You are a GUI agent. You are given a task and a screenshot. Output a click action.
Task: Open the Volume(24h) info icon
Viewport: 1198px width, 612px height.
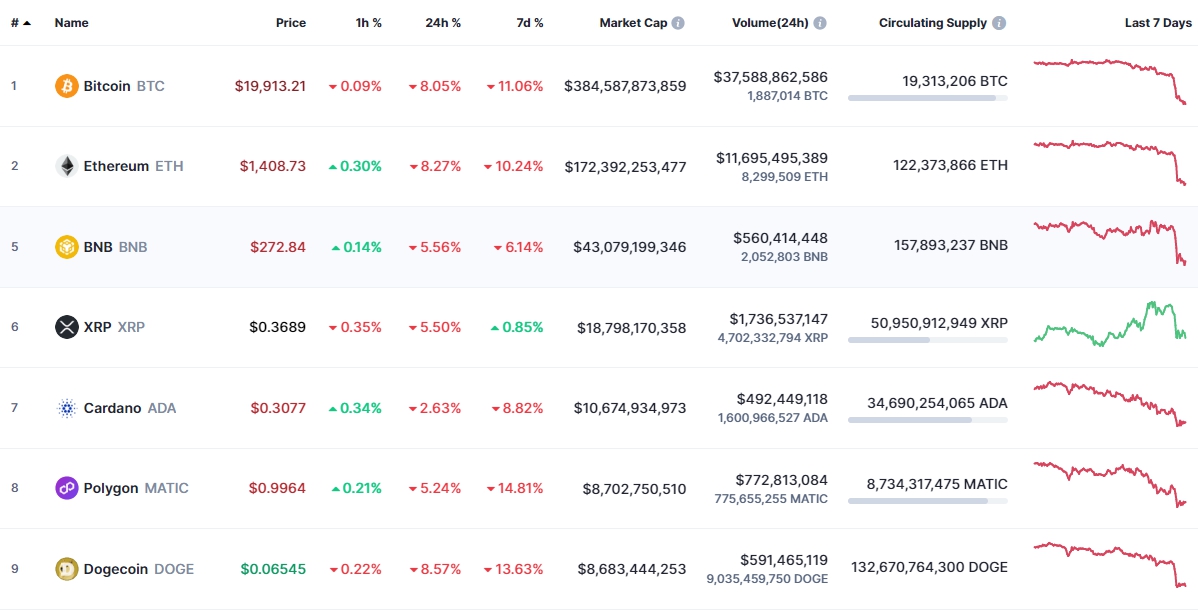pos(819,23)
